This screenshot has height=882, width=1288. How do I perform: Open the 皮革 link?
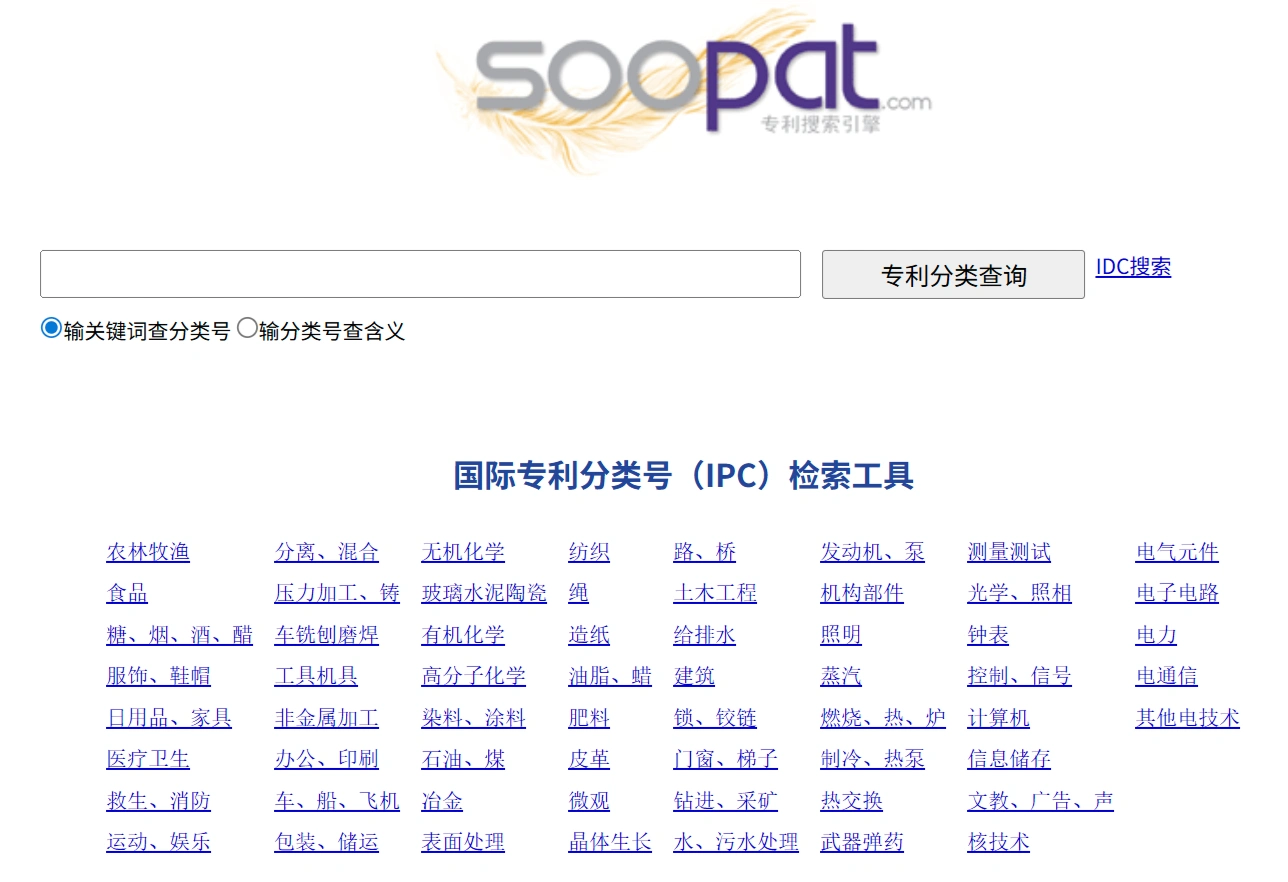[x=589, y=759]
